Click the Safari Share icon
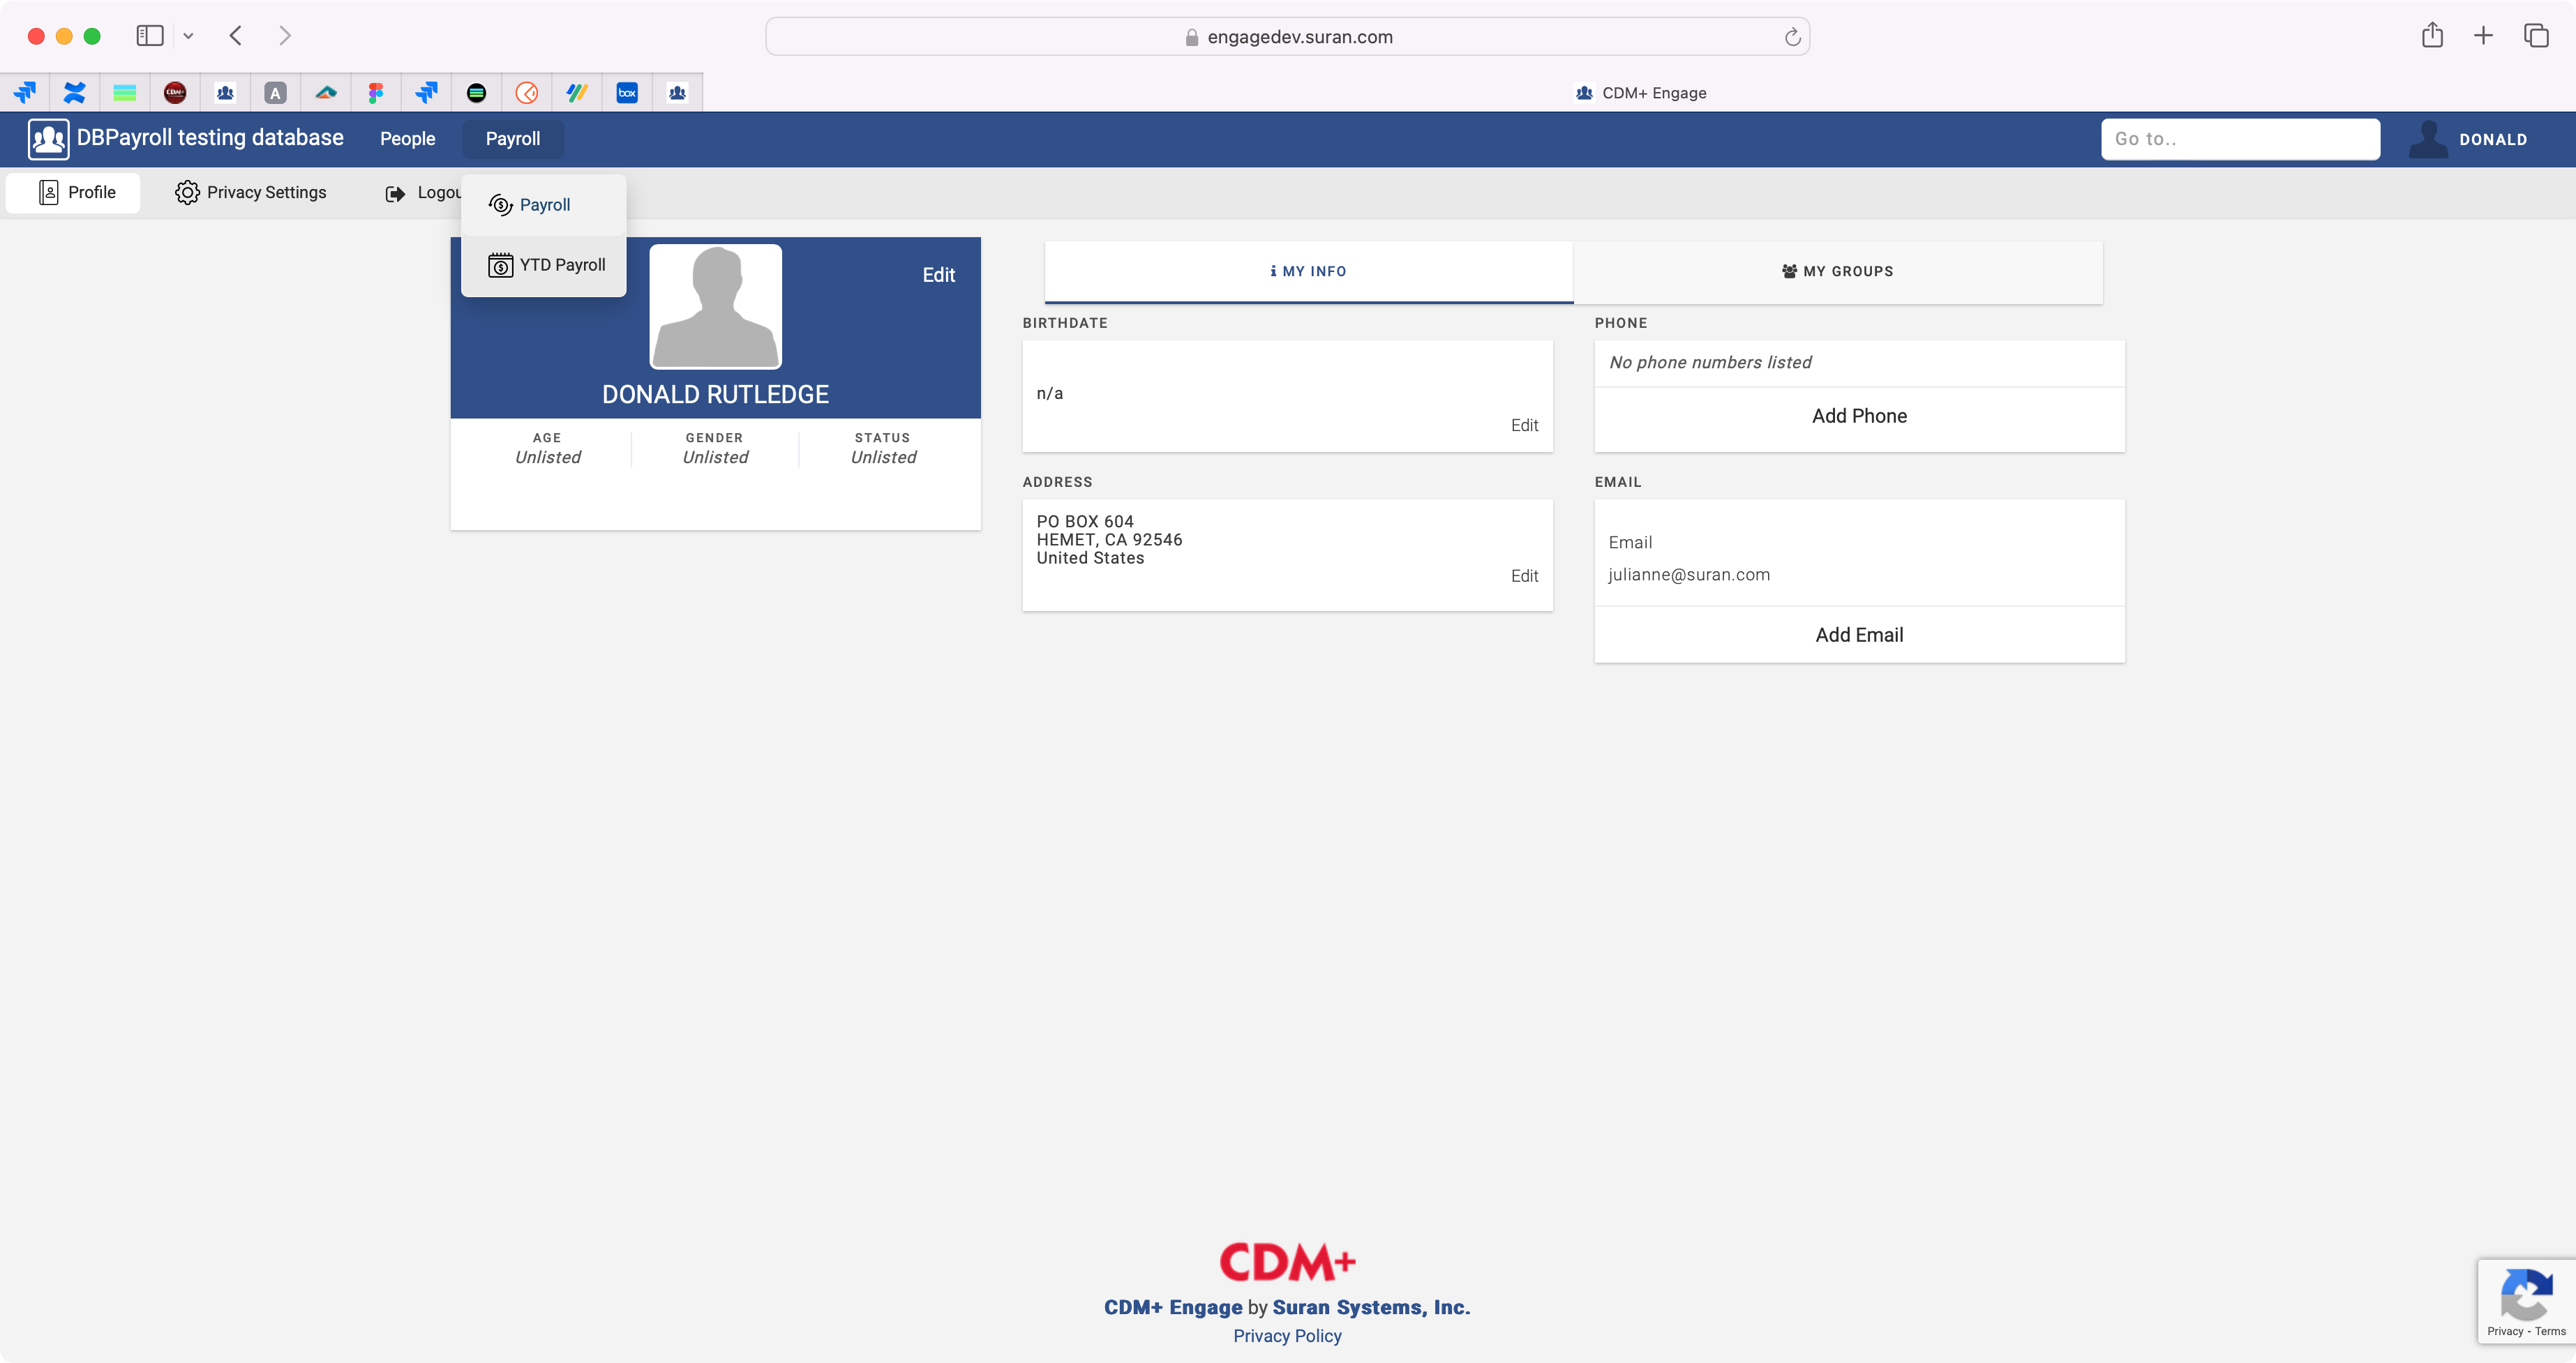Viewport: 2576px width, 1363px height. tap(2432, 36)
